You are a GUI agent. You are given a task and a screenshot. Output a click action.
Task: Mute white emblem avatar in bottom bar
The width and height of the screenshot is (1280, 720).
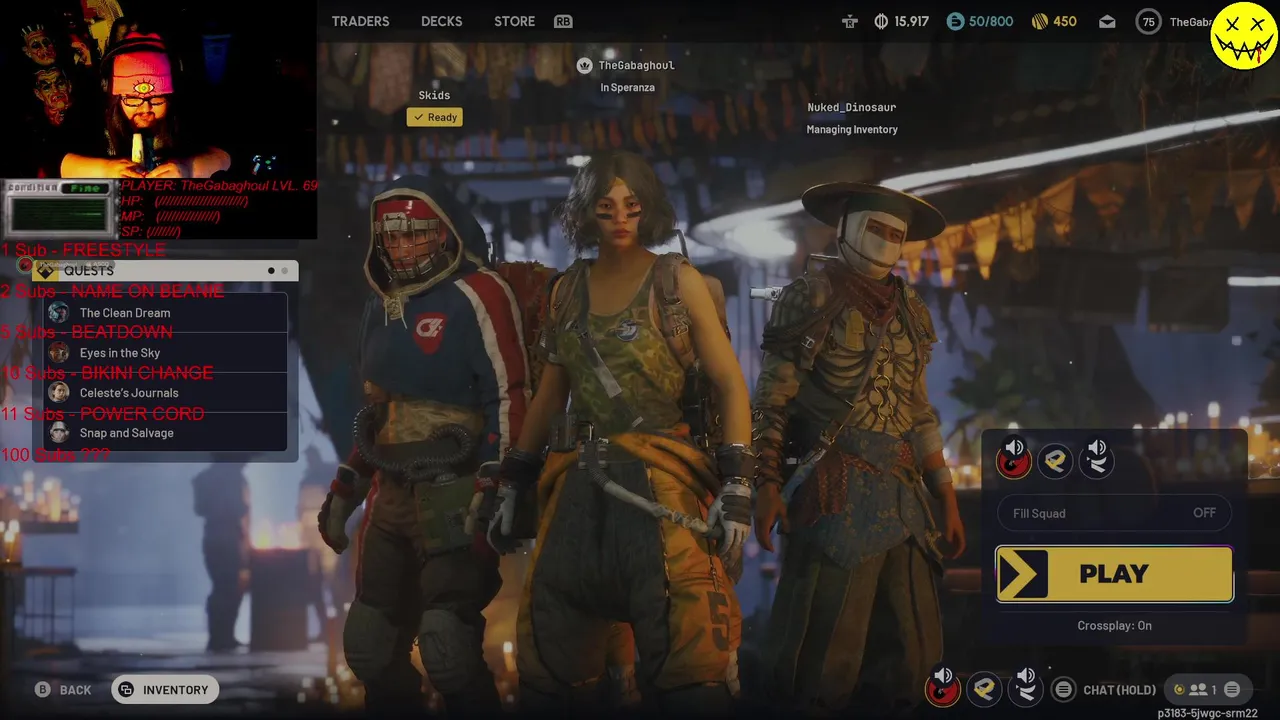(1025, 688)
